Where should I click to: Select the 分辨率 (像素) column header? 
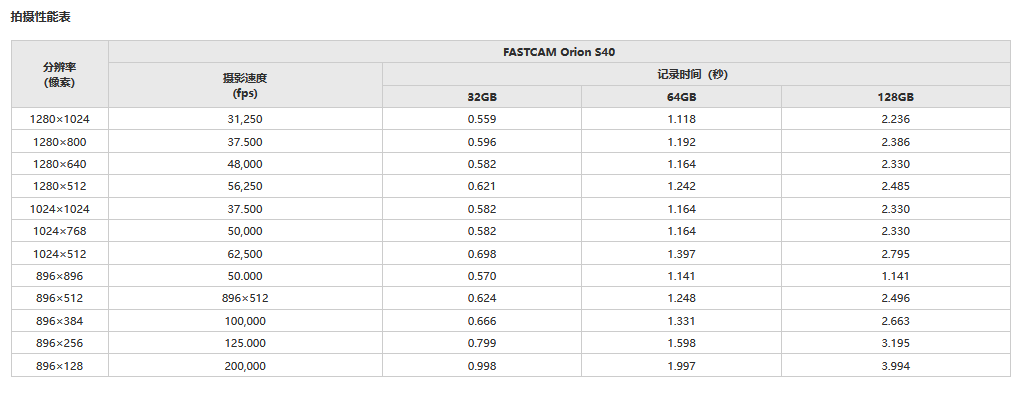coord(60,74)
